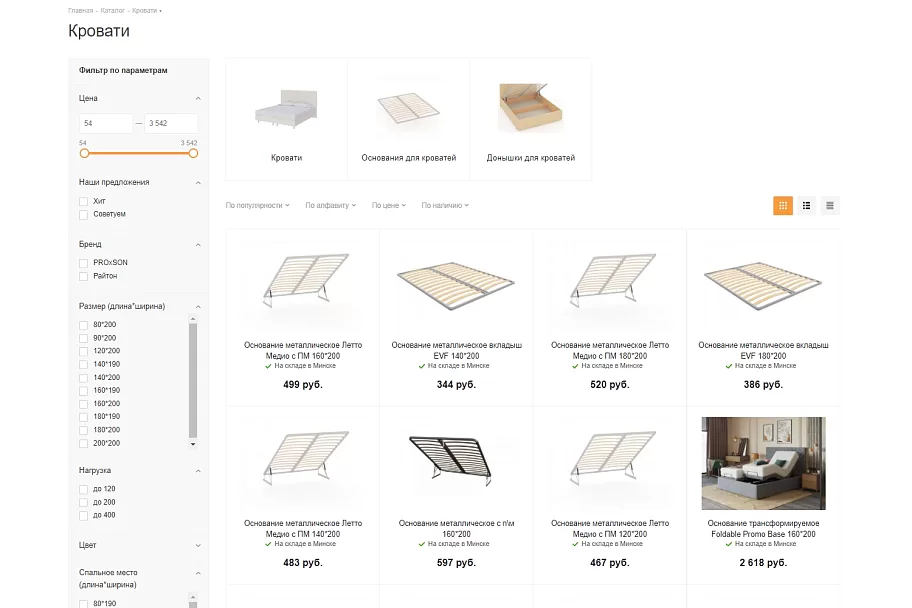
Task: Sort by По алфавиту
Action: 330,205
